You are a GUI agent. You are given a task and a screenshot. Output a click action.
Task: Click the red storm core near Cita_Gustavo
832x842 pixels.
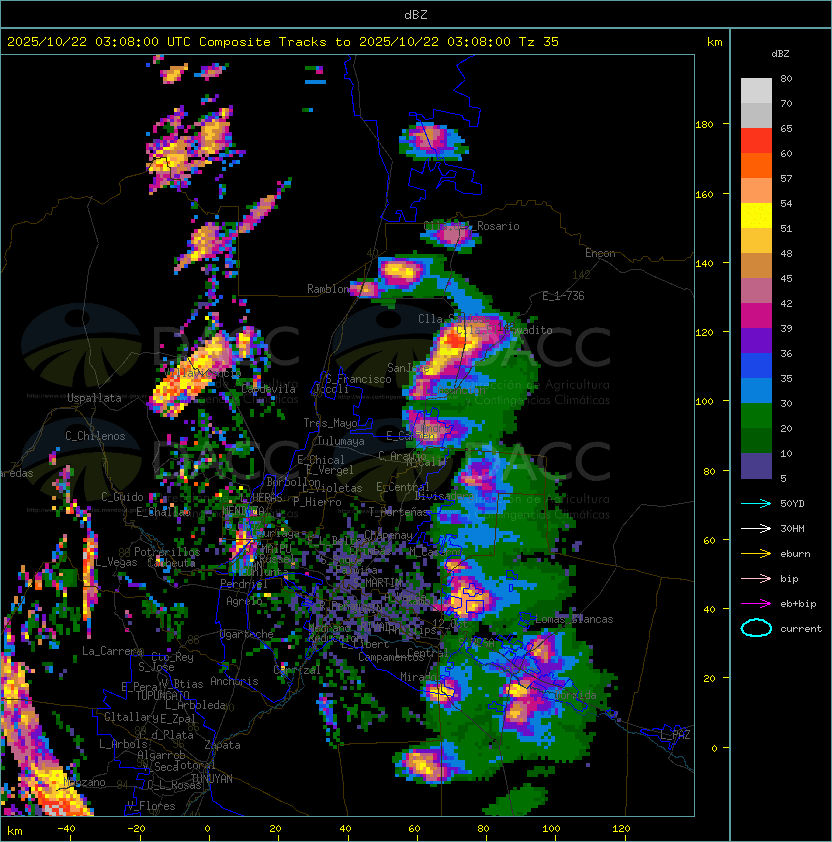pyautogui.click(x=455, y=339)
